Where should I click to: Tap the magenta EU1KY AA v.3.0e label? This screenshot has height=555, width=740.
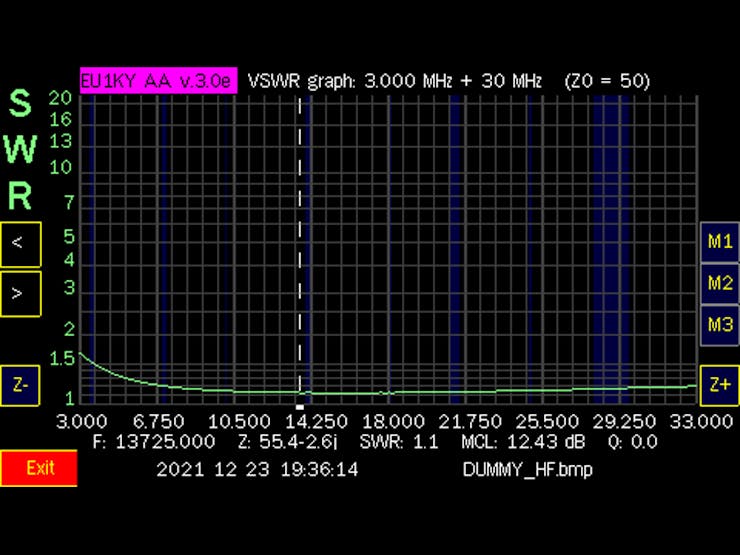coord(158,81)
